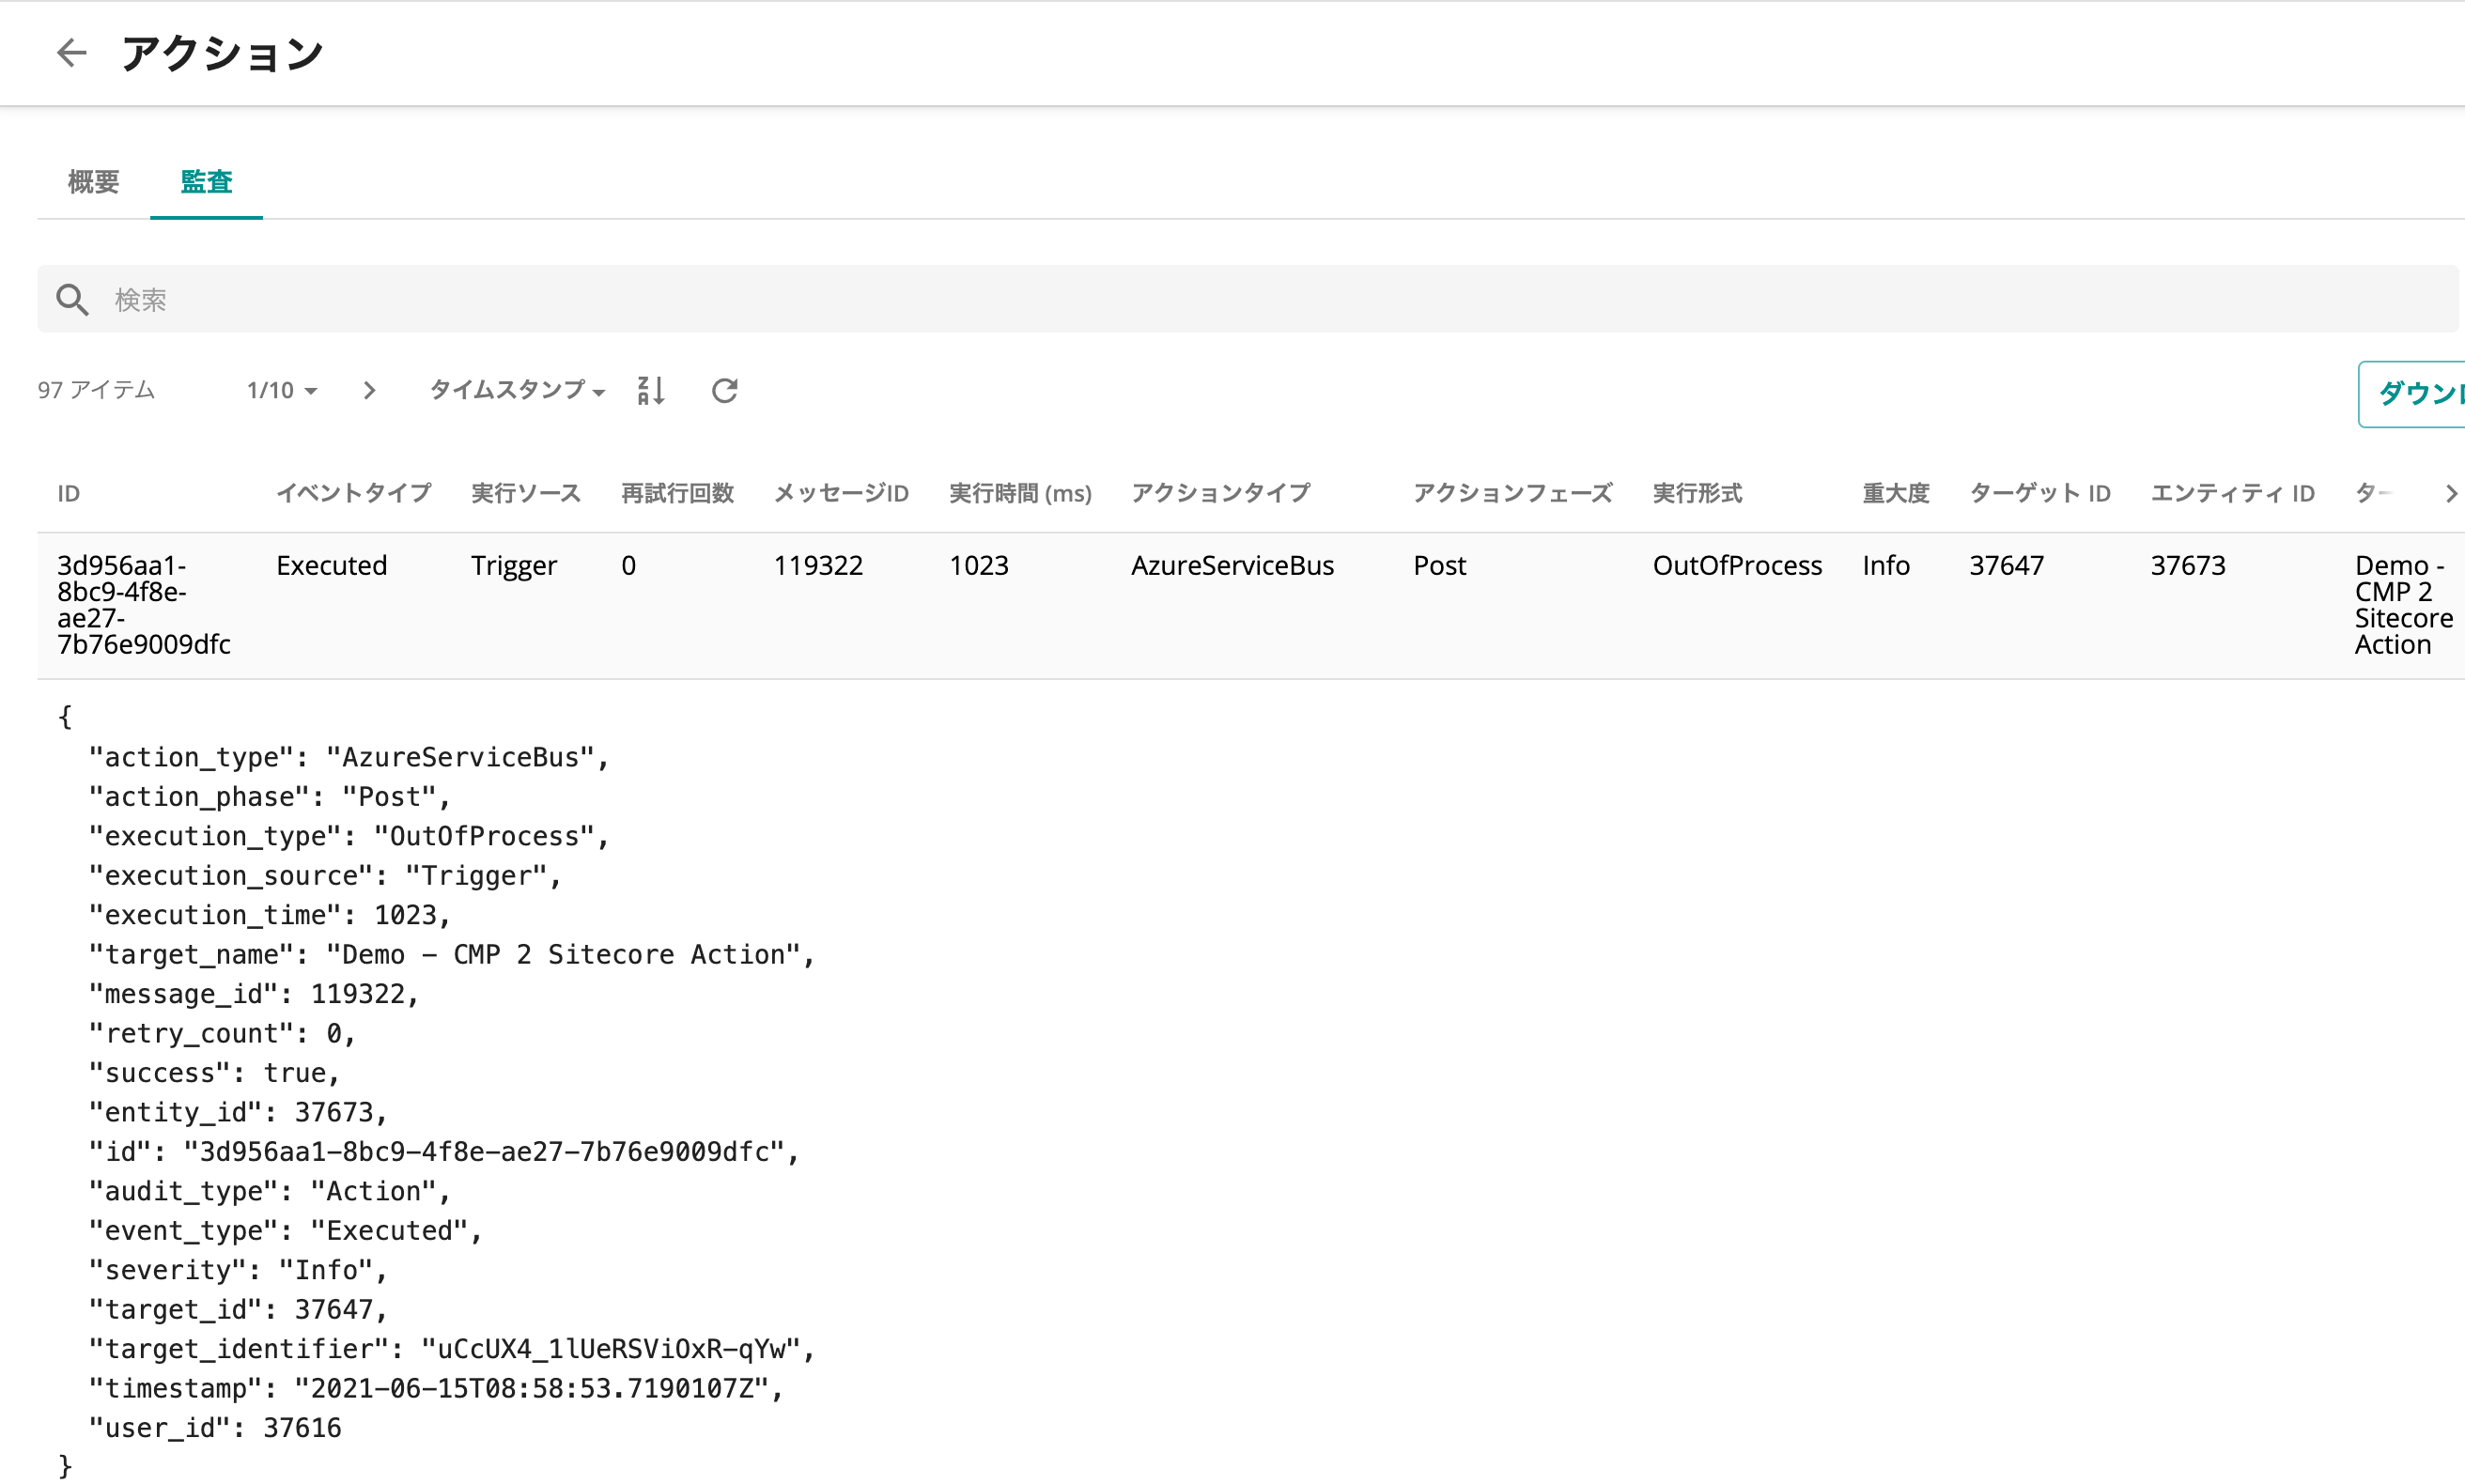Click the 実行形式 column header
Screen dimensions: 2465x1484
tap(1697, 493)
